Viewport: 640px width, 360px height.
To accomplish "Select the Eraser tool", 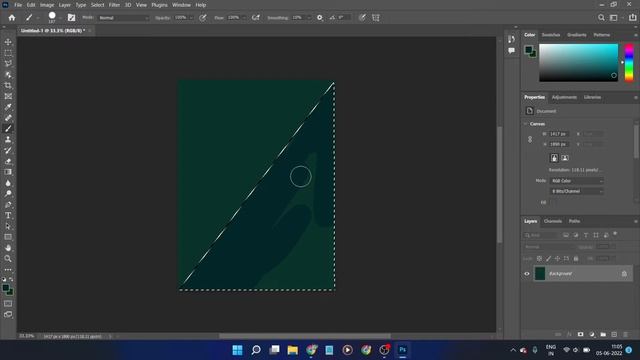I will pyautogui.click(x=8, y=161).
